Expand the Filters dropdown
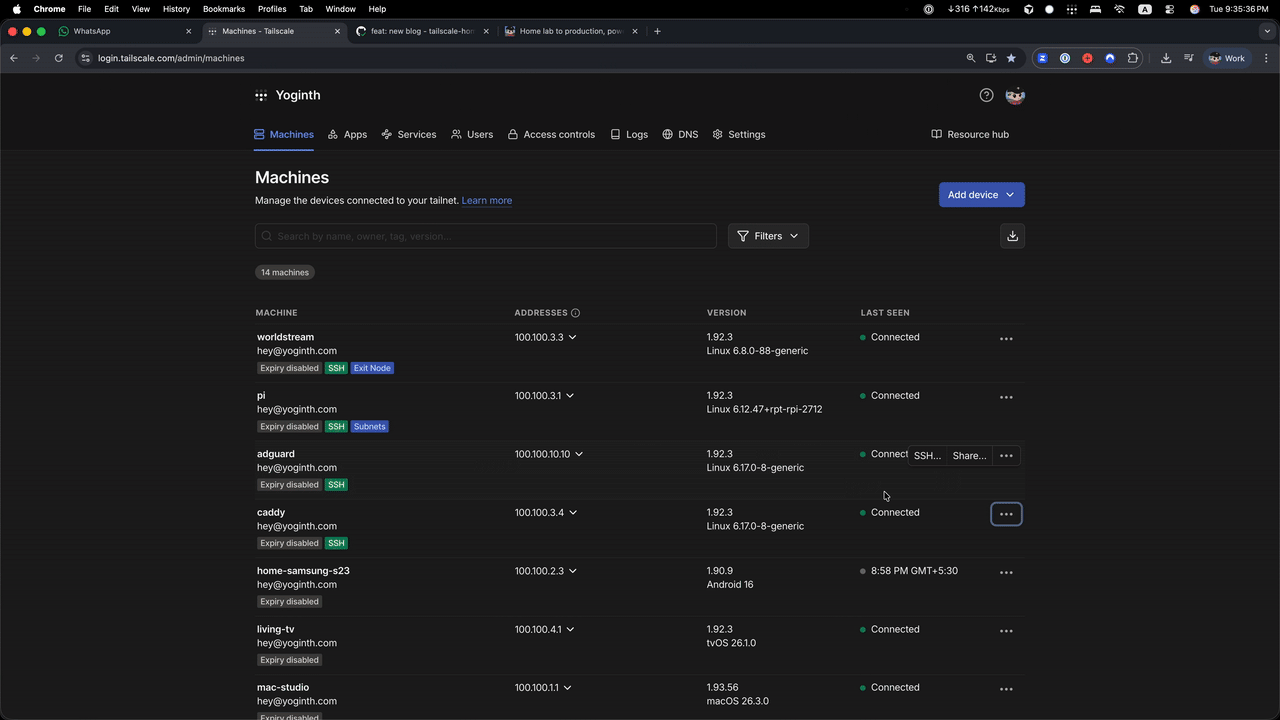Screen dimensions: 1280x720 [x=768, y=236]
